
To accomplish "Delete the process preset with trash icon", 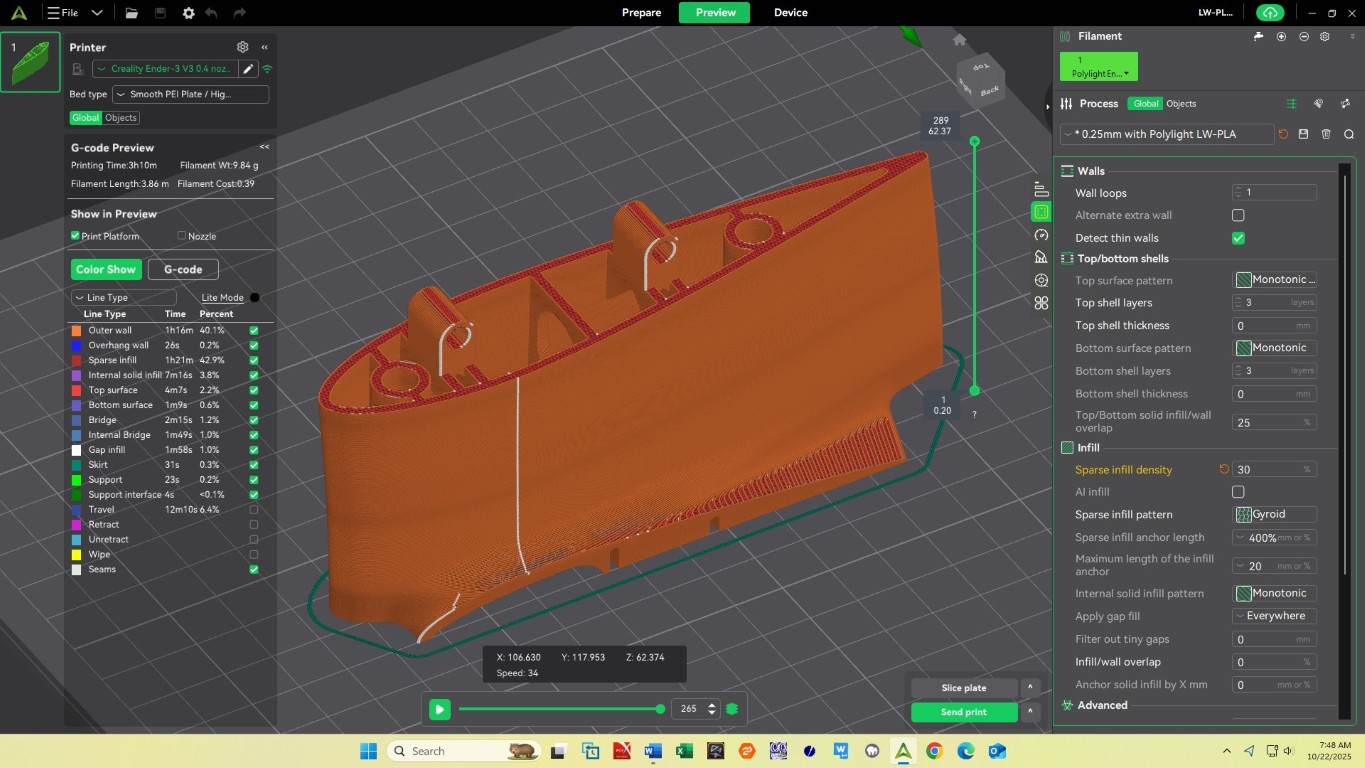I will point(1326,134).
